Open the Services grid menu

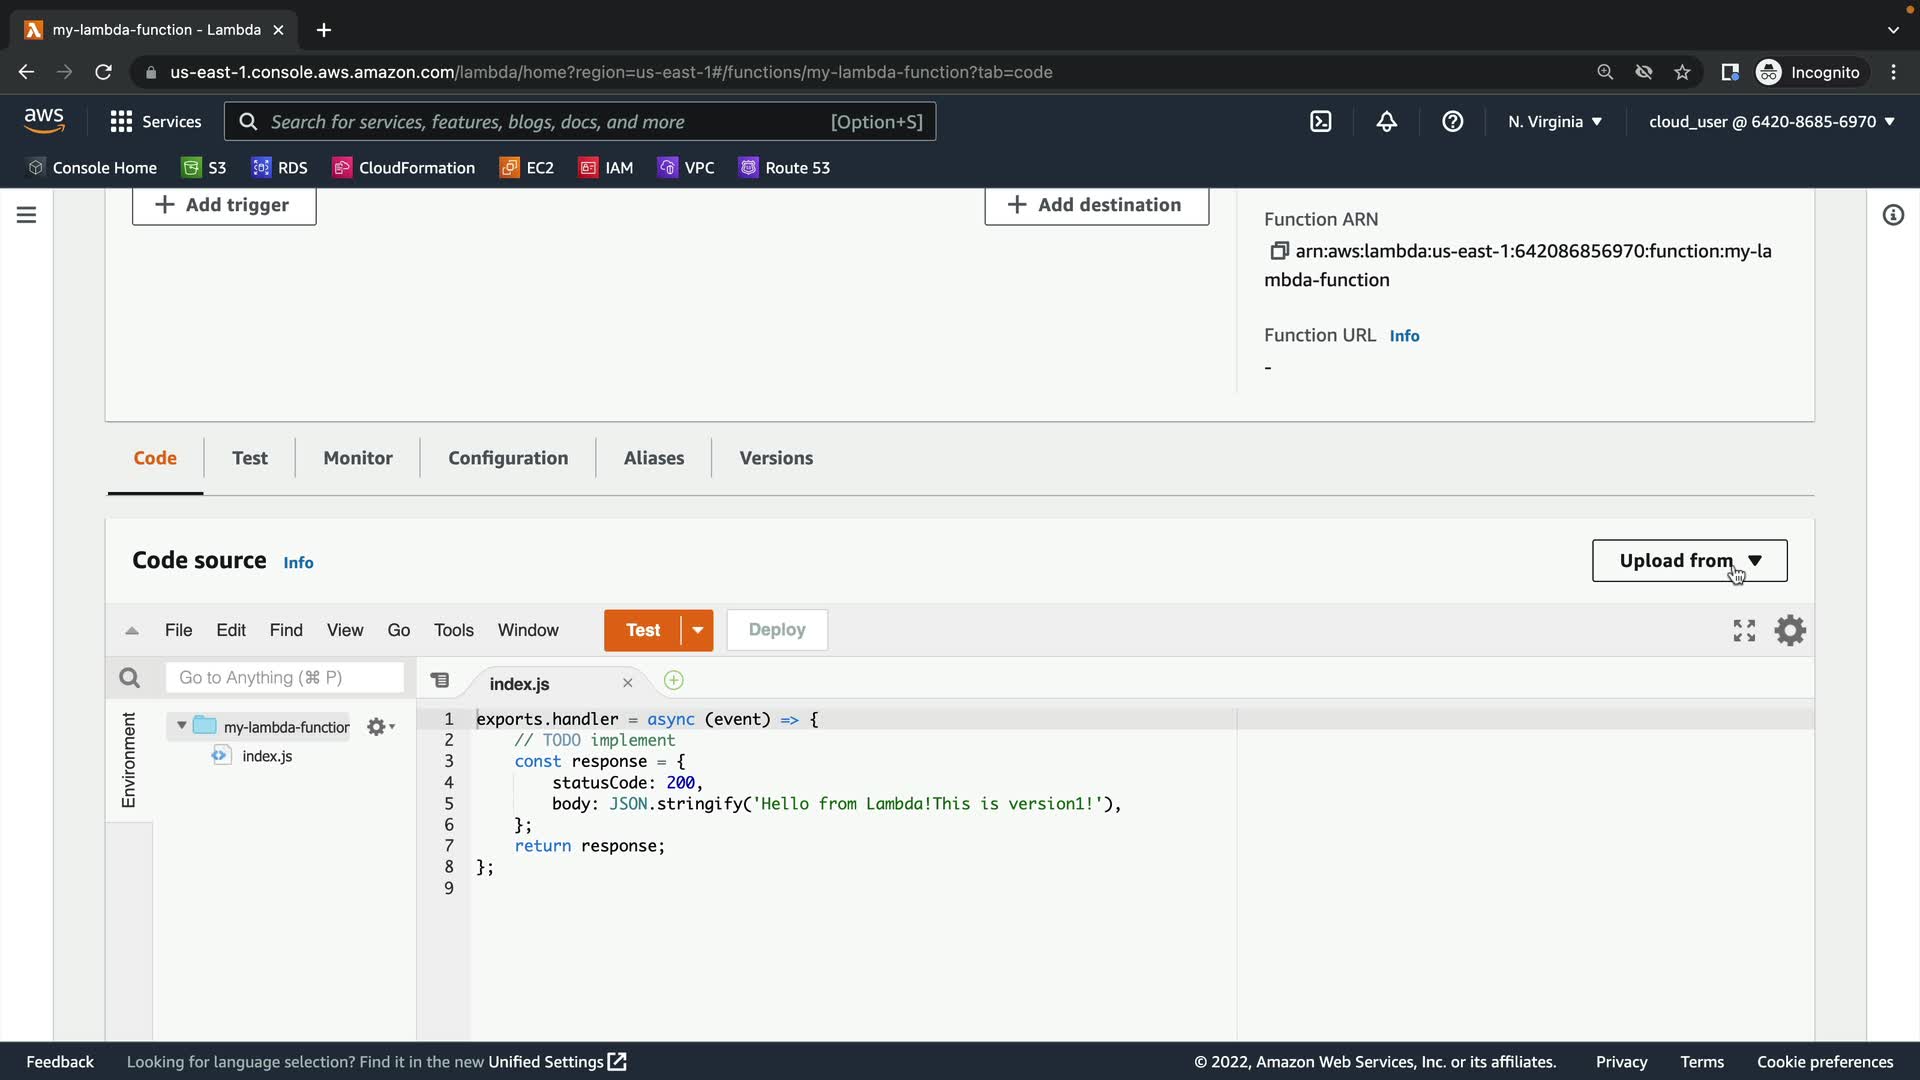121,121
